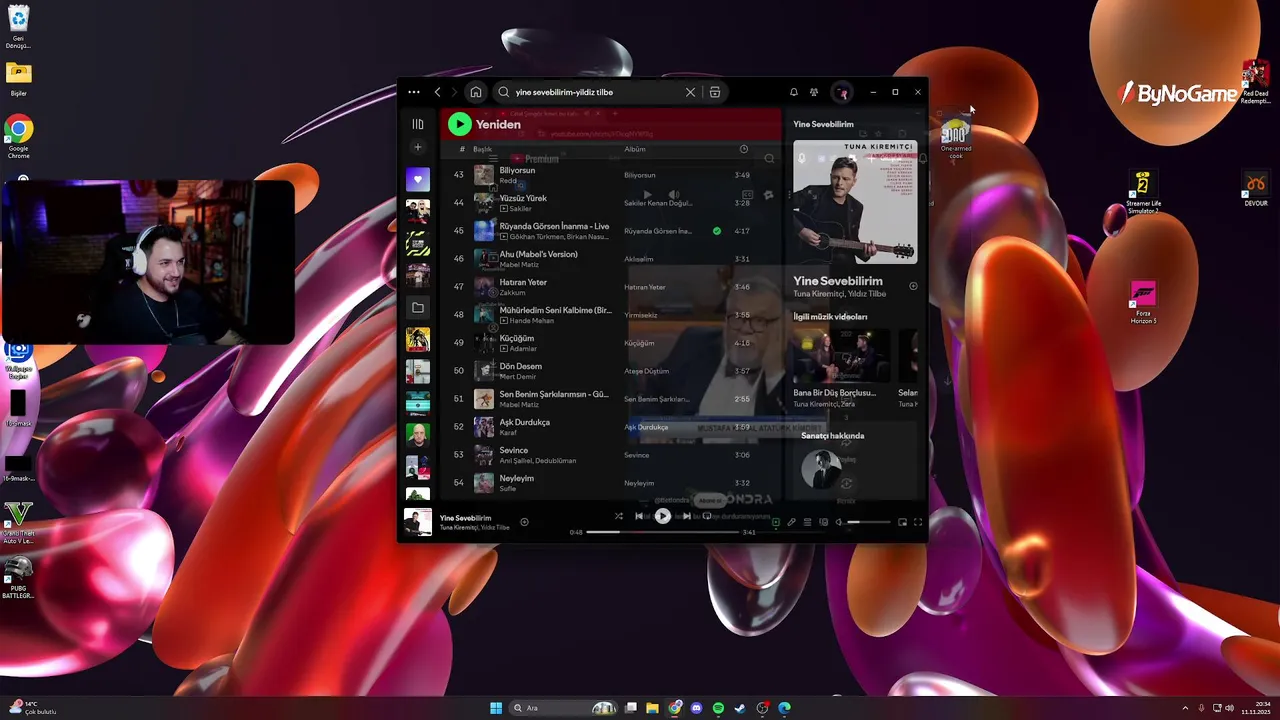Viewport: 1280px width, 720px height.
Task: Open Google Chrome desktop shortcut
Action: [x=18, y=136]
